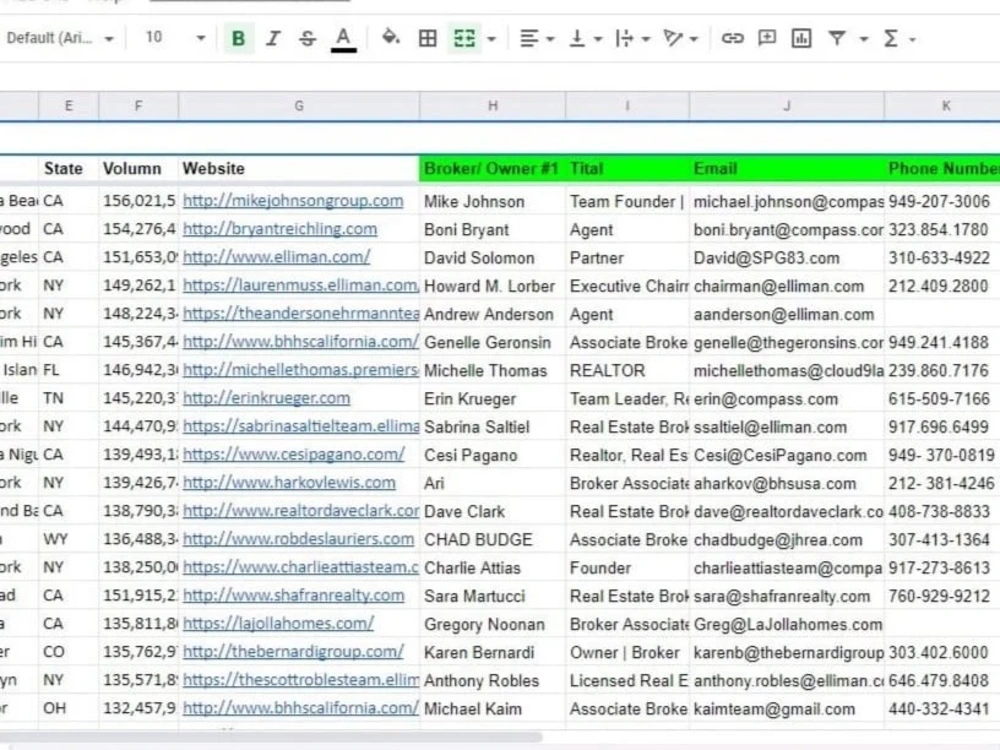Click the merge cells icon
The width and height of the screenshot is (1000, 750).
click(x=463, y=37)
